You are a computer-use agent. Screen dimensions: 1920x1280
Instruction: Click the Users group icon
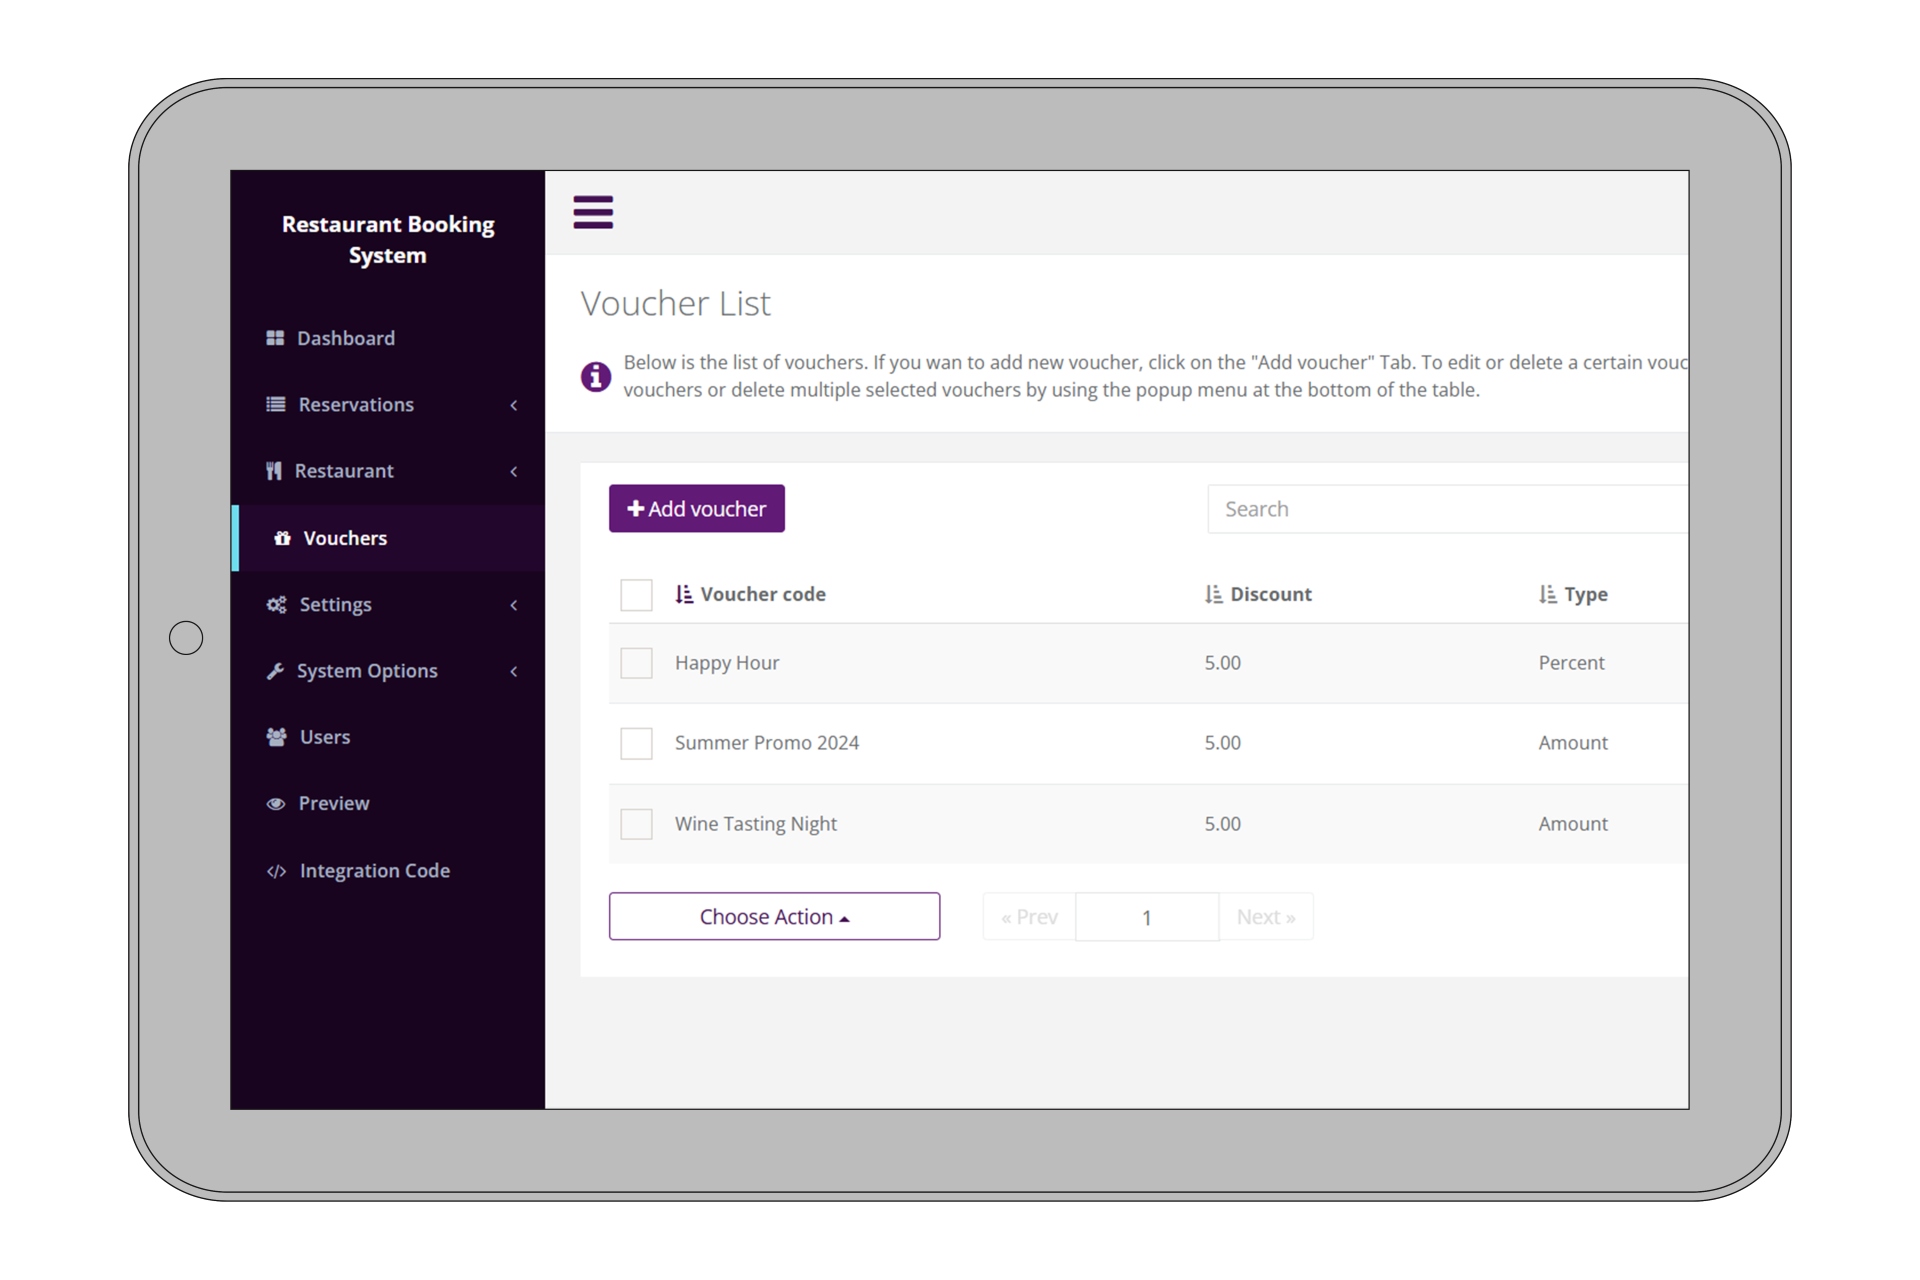coord(276,737)
